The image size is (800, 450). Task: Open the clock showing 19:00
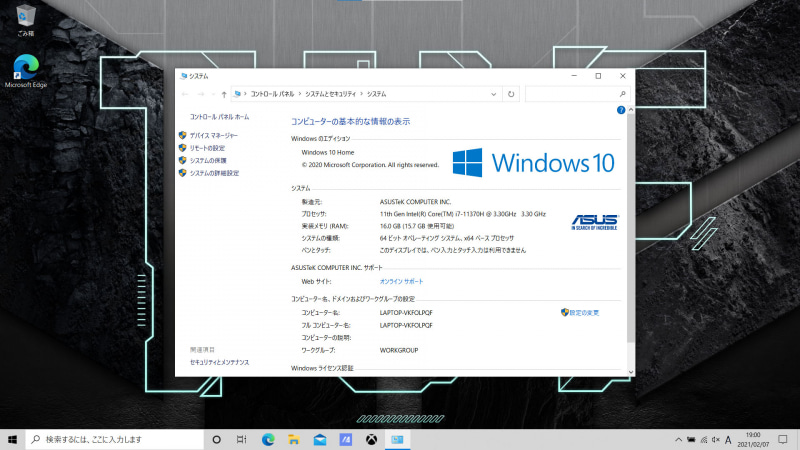point(753,439)
